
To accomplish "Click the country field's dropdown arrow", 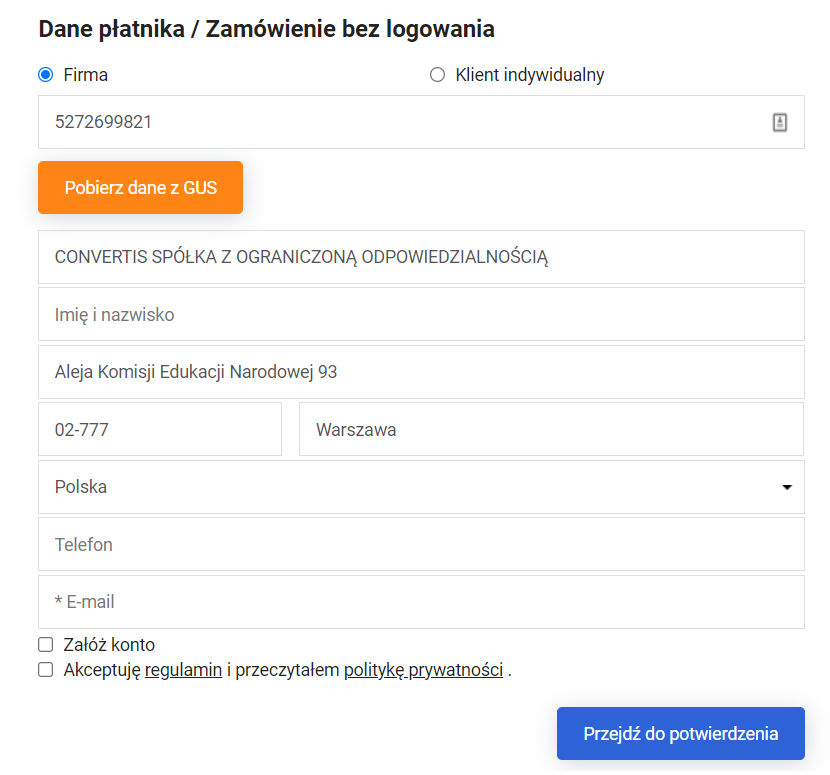I will tap(787, 487).
